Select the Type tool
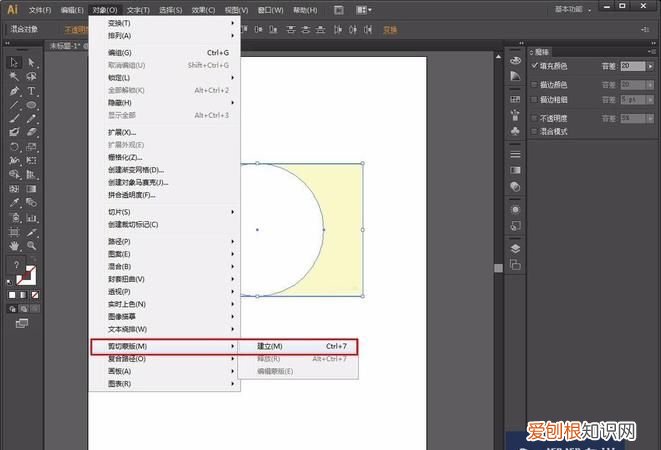 click(x=31, y=91)
